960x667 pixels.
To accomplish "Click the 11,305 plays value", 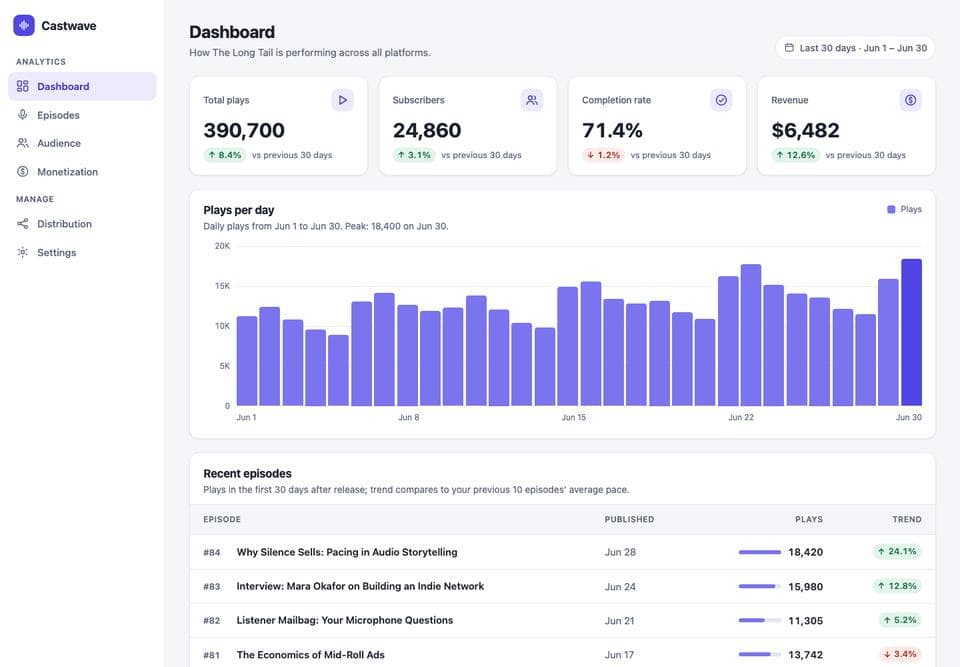I will click(805, 621).
